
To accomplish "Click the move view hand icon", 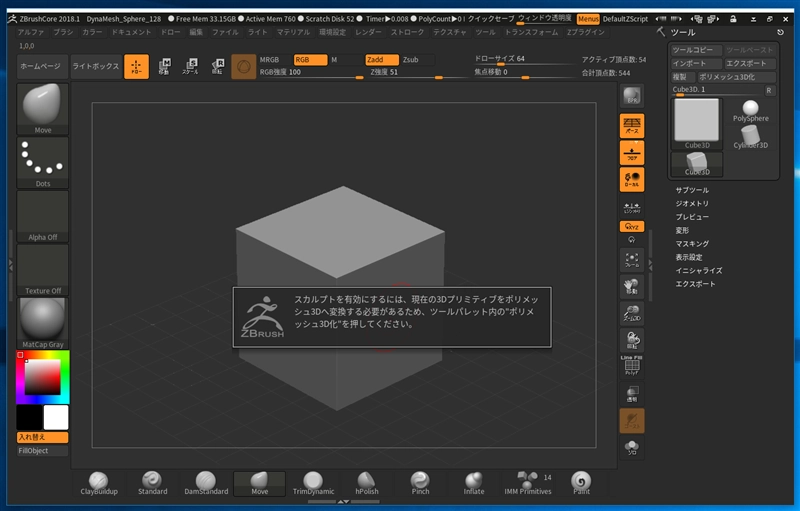I will [x=632, y=287].
